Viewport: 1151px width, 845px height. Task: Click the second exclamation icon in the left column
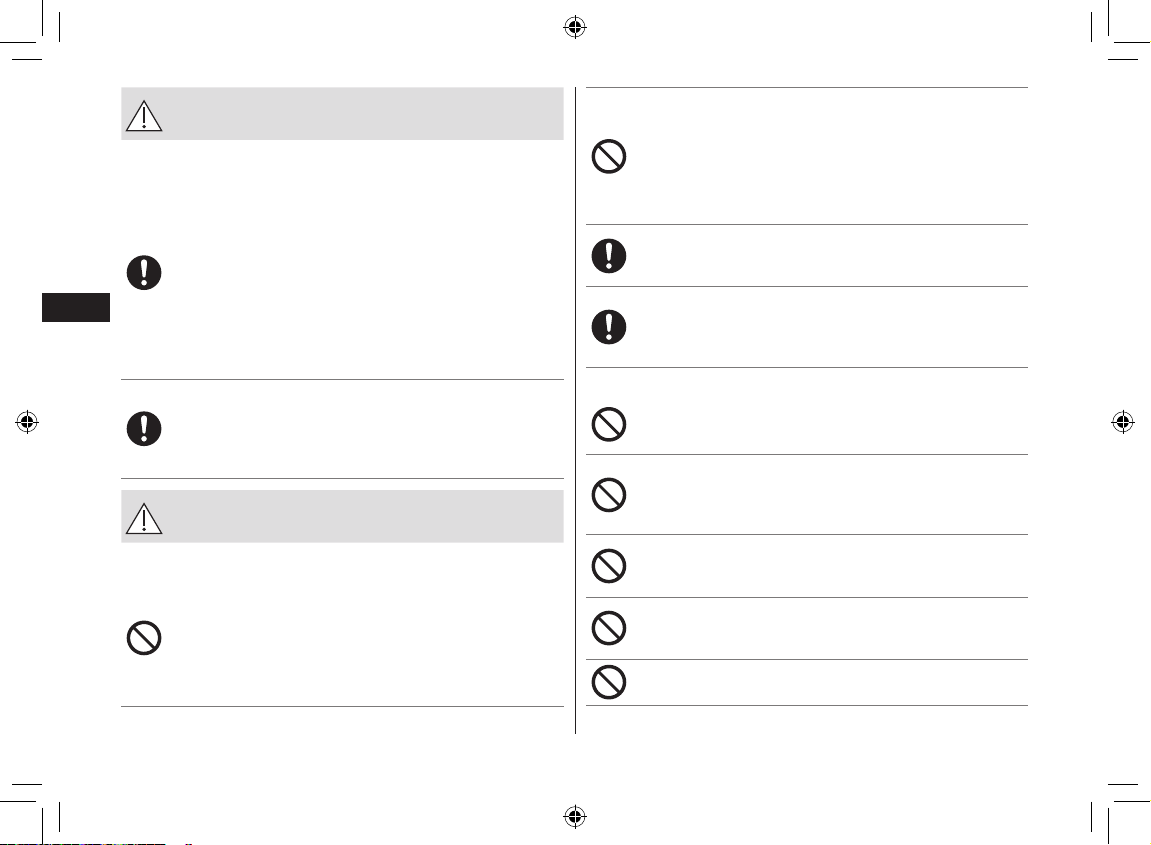coord(144,429)
